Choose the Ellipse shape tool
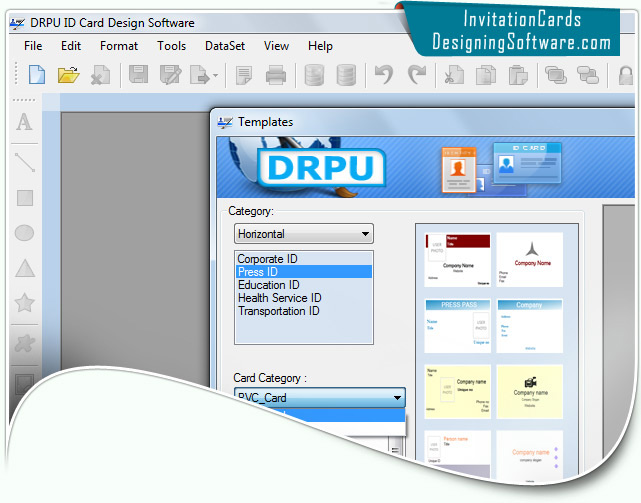This screenshot has height=503, width=641. coord(24,233)
